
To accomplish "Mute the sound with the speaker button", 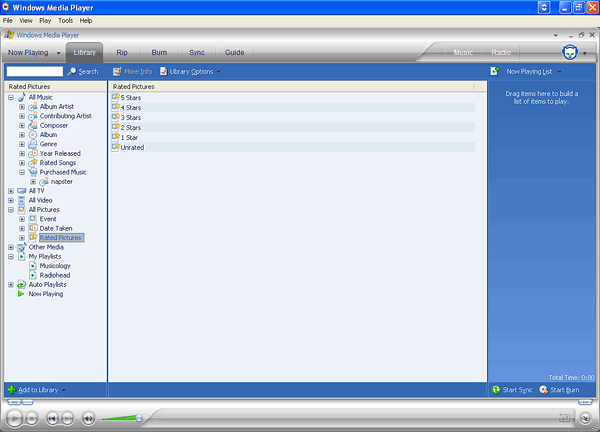I will click(x=88, y=418).
